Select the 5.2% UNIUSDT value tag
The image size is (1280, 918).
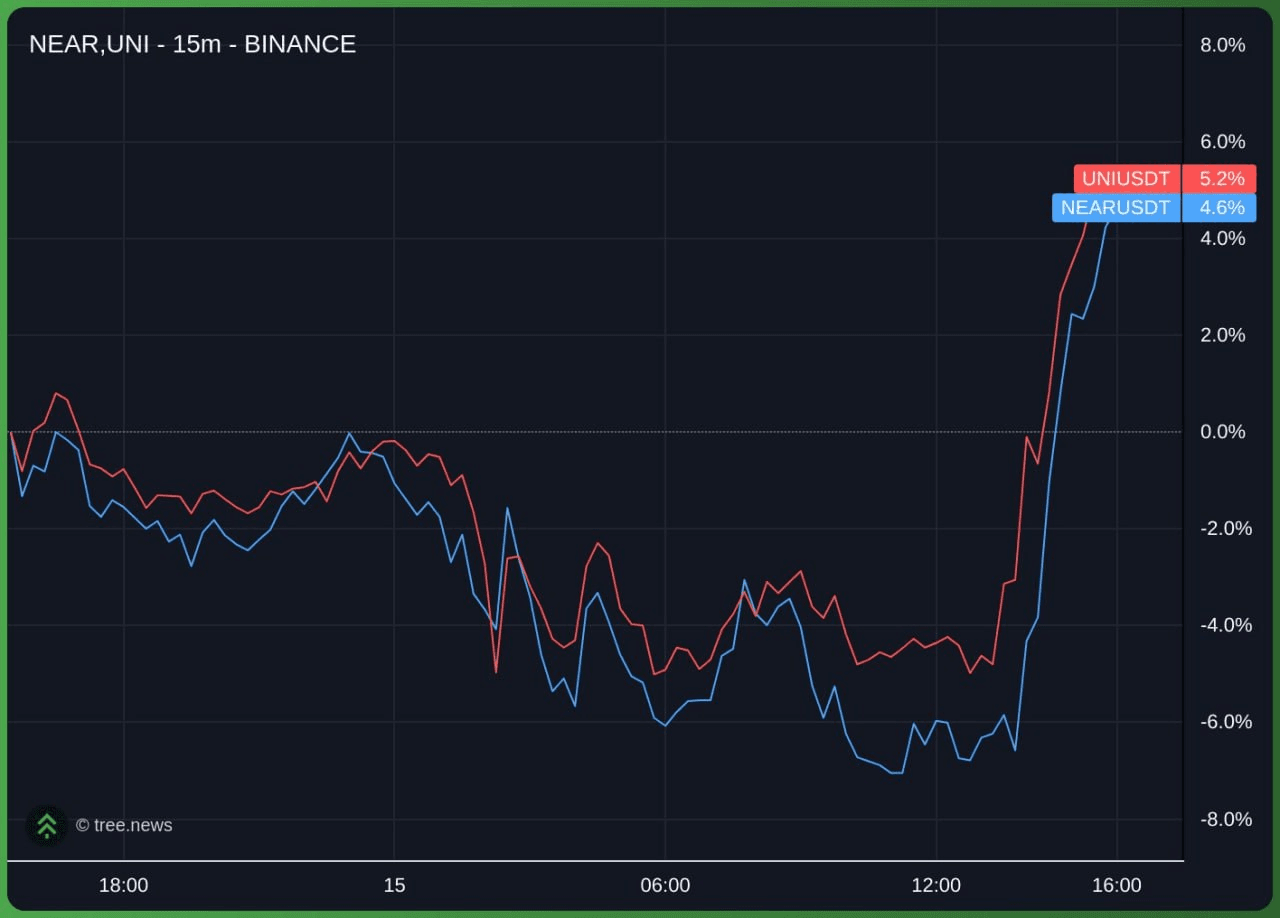1220,179
